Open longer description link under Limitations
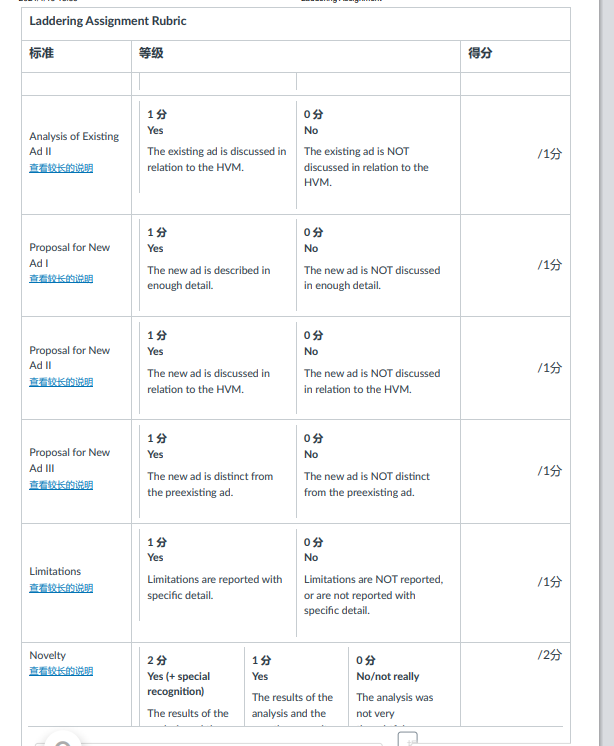614x746 pixels. pos(61,588)
